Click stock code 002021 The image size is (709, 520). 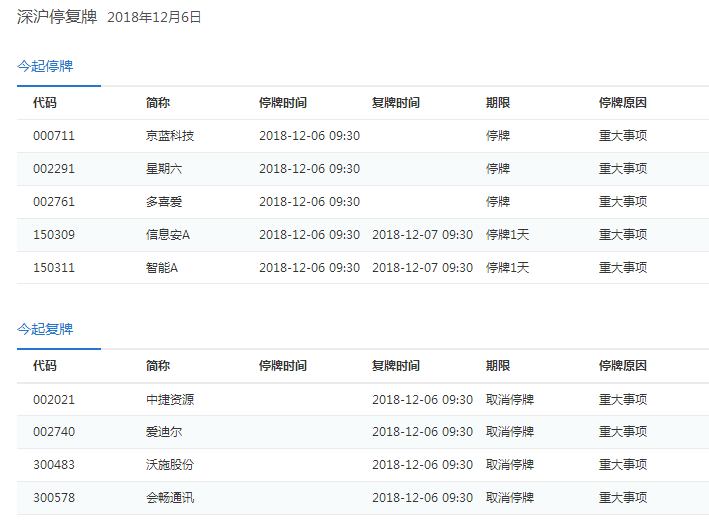coord(54,400)
